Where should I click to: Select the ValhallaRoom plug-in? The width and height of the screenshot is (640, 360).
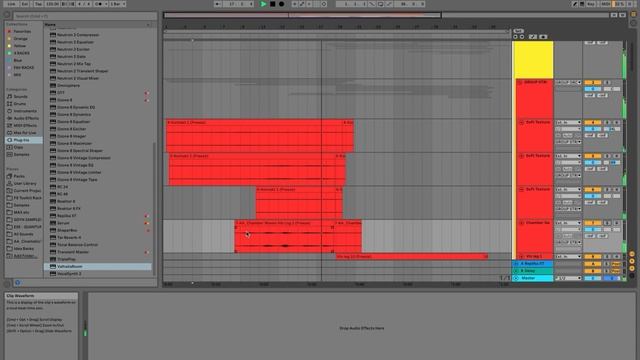98,266
